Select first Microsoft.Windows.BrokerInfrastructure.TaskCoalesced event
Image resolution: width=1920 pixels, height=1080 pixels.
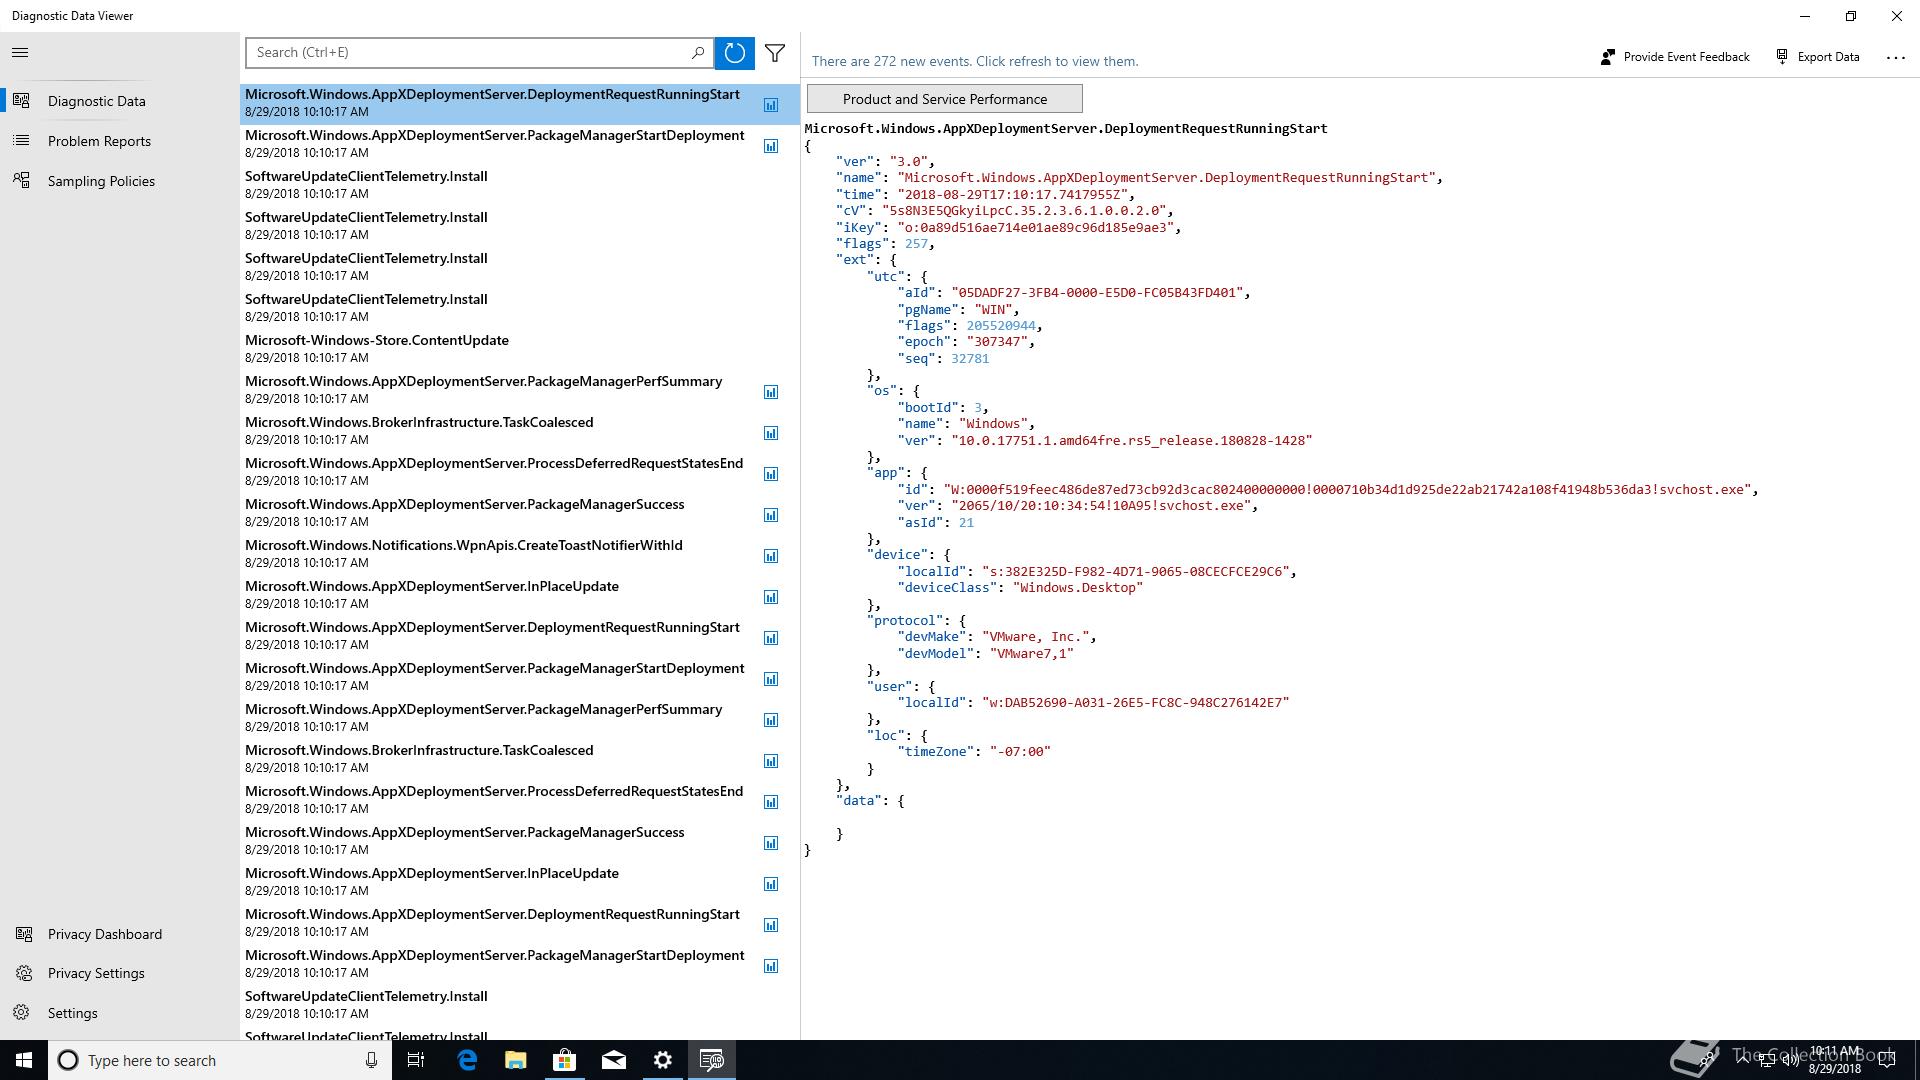(x=520, y=430)
